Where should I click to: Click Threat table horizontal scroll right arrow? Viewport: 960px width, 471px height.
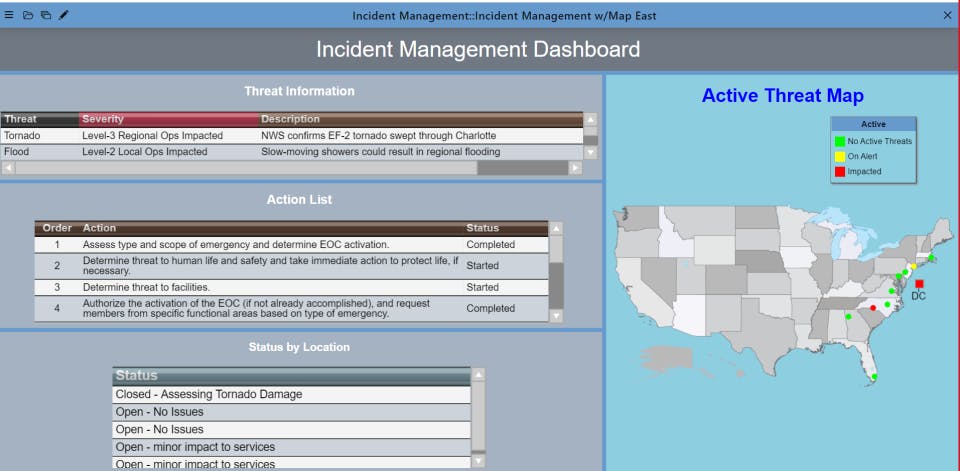[x=575, y=168]
